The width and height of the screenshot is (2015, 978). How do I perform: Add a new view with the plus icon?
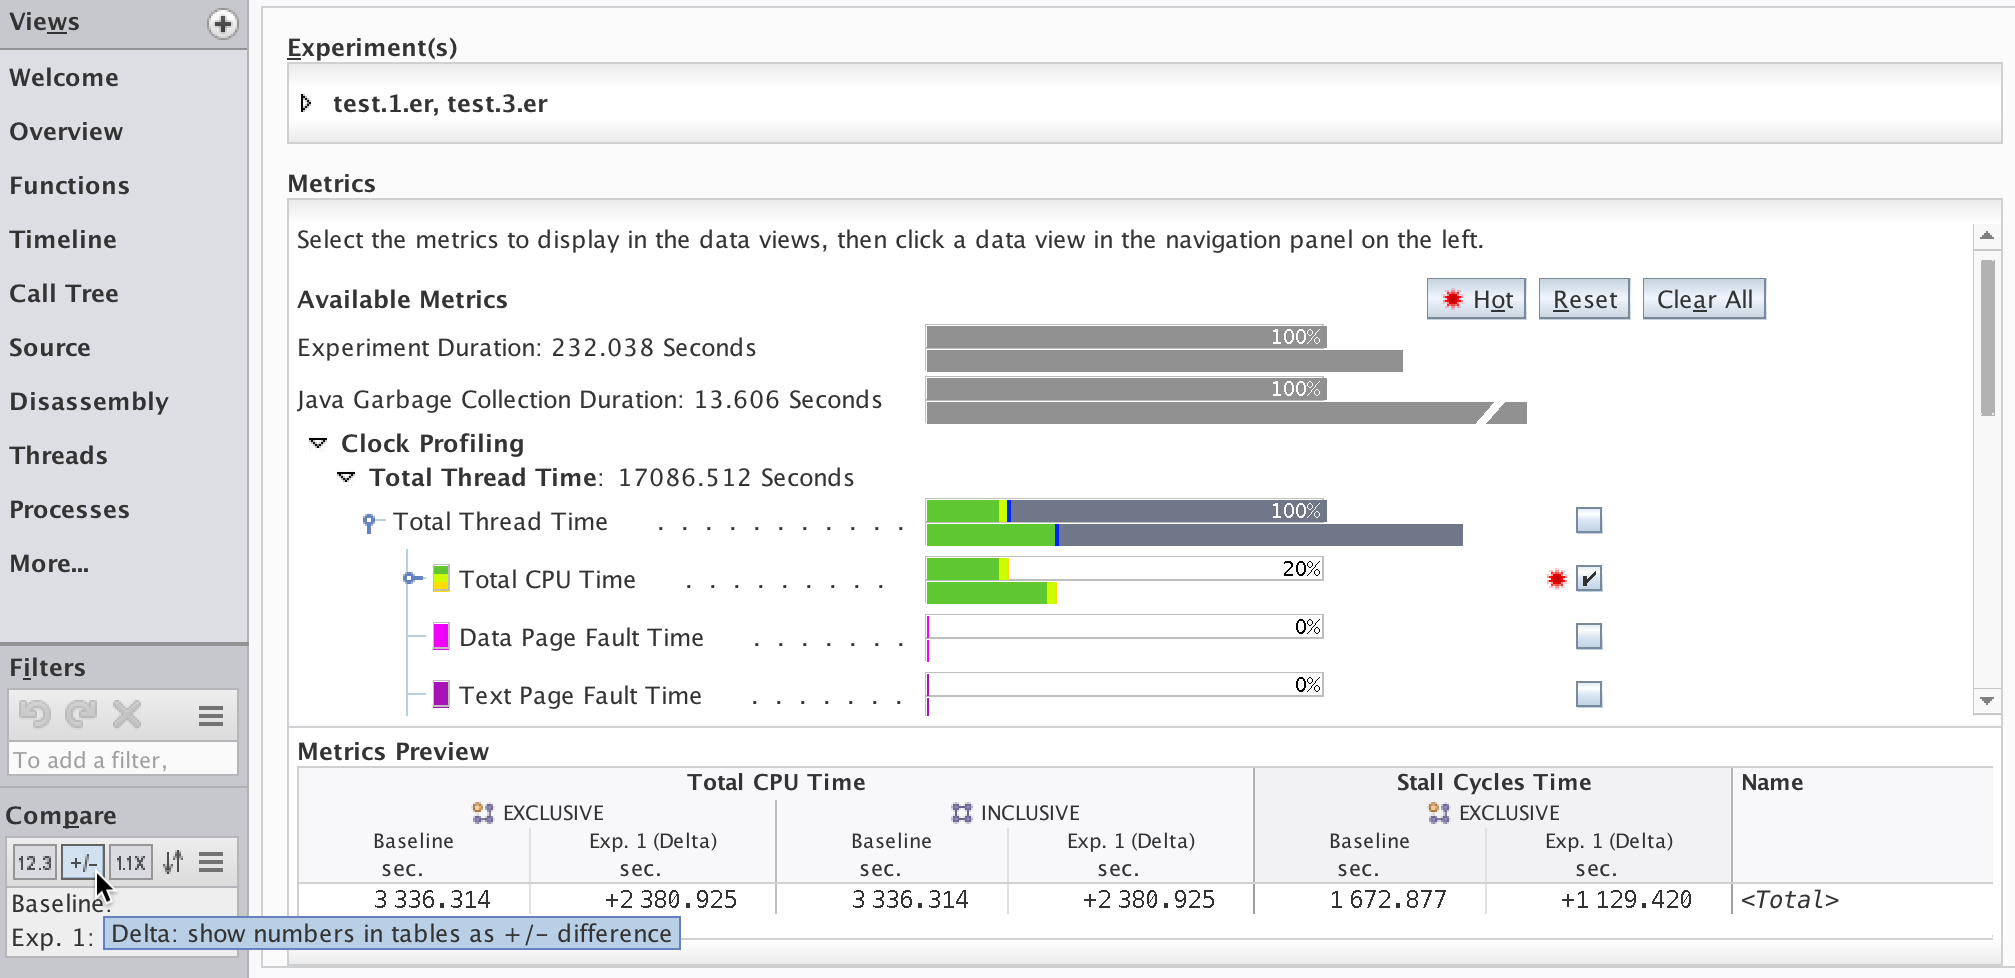click(222, 23)
